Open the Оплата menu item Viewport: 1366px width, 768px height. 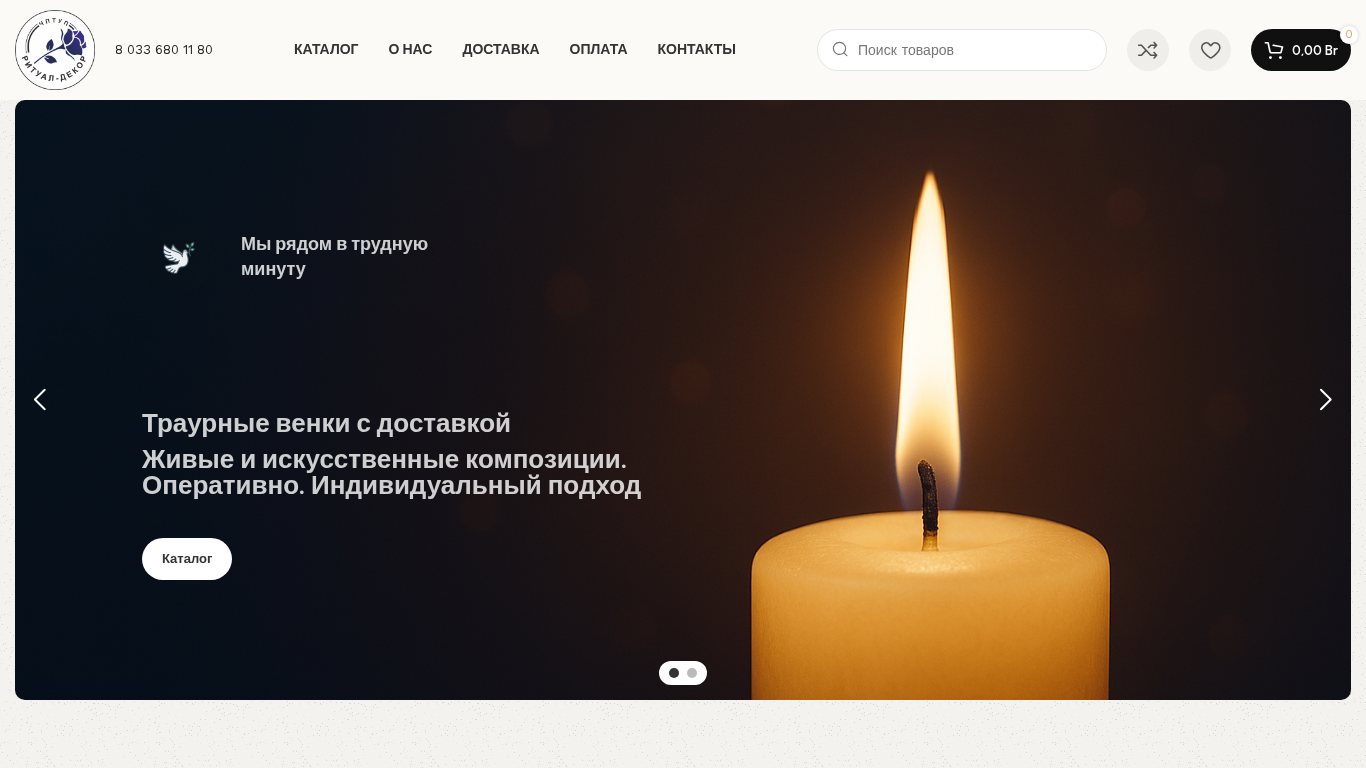pos(598,49)
